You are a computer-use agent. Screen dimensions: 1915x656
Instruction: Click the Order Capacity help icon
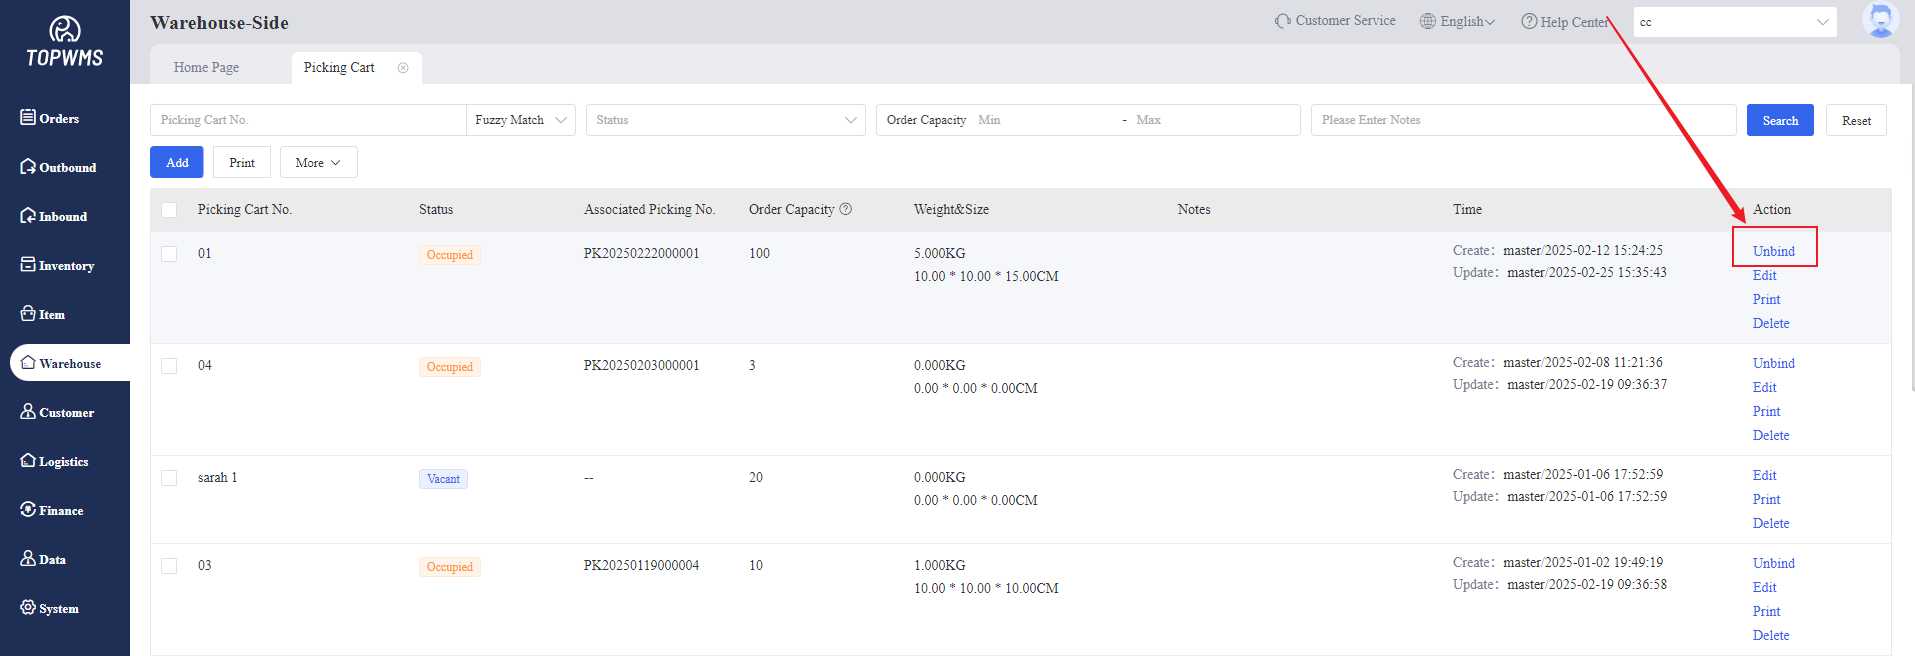[846, 209]
